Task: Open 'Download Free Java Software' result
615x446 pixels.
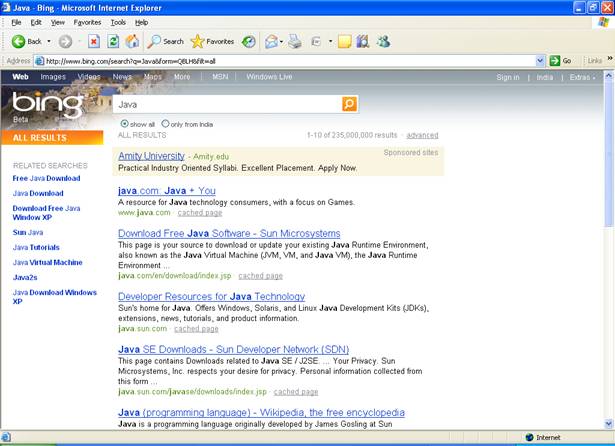Action: coord(229,233)
